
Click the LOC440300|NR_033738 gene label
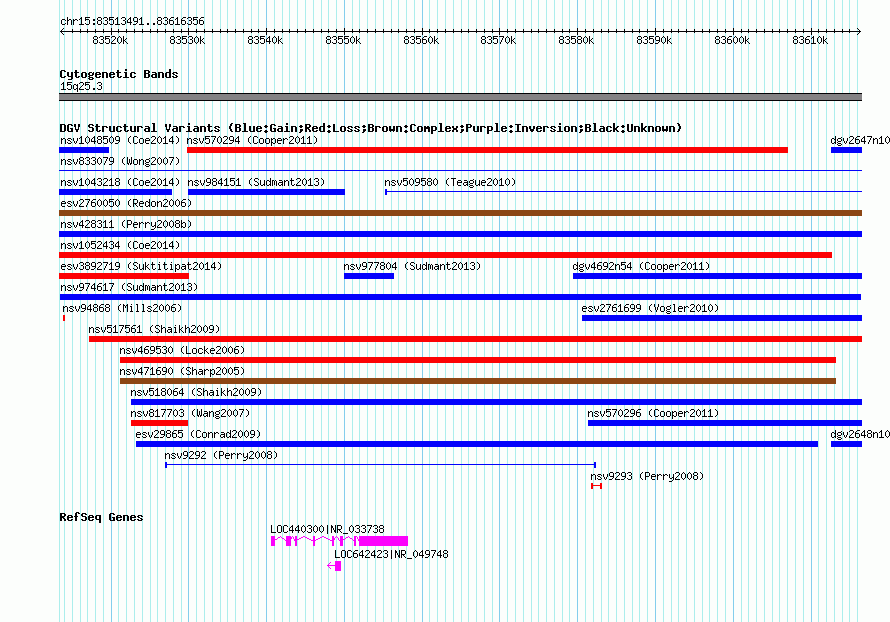pos(328,529)
